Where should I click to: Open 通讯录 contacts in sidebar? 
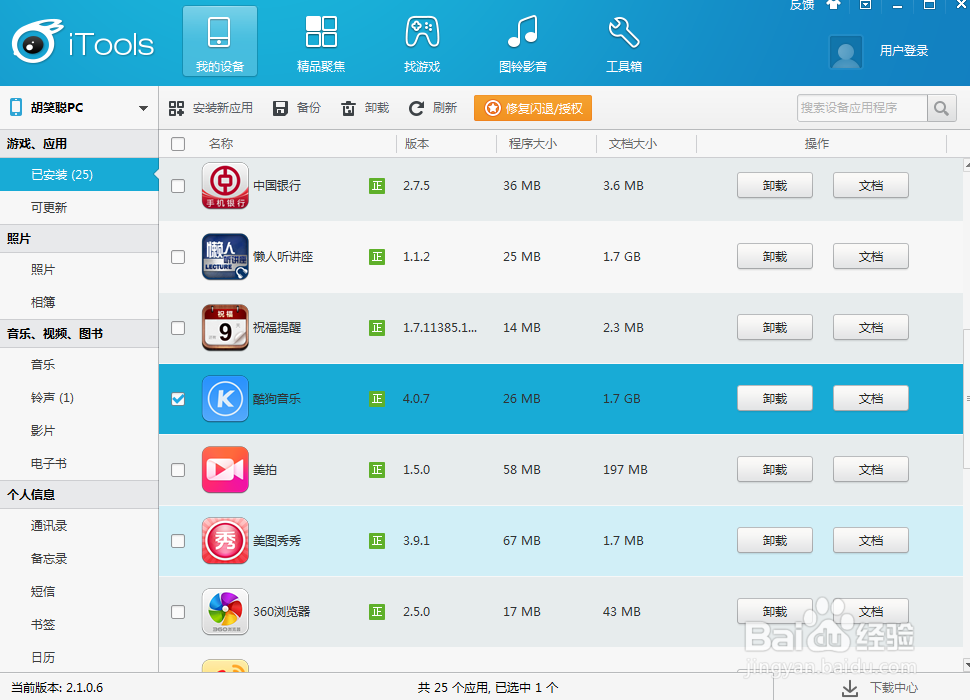(x=79, y=526)
